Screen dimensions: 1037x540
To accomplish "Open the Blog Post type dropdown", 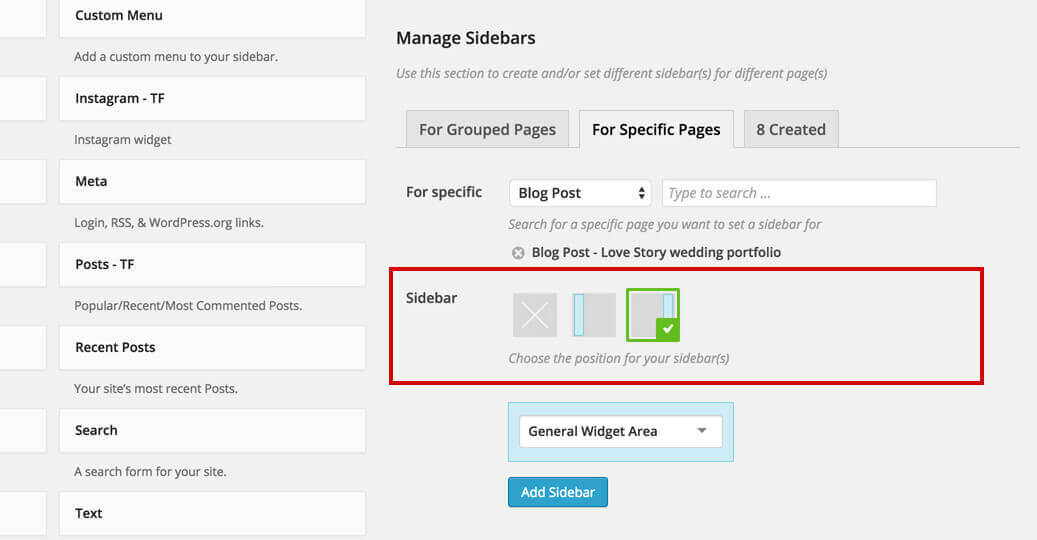I will 580,193.
